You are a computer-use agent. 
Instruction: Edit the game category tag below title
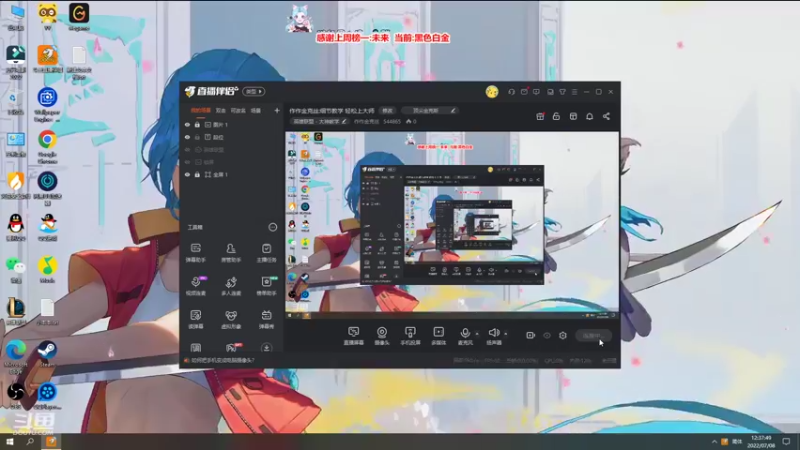319,122
